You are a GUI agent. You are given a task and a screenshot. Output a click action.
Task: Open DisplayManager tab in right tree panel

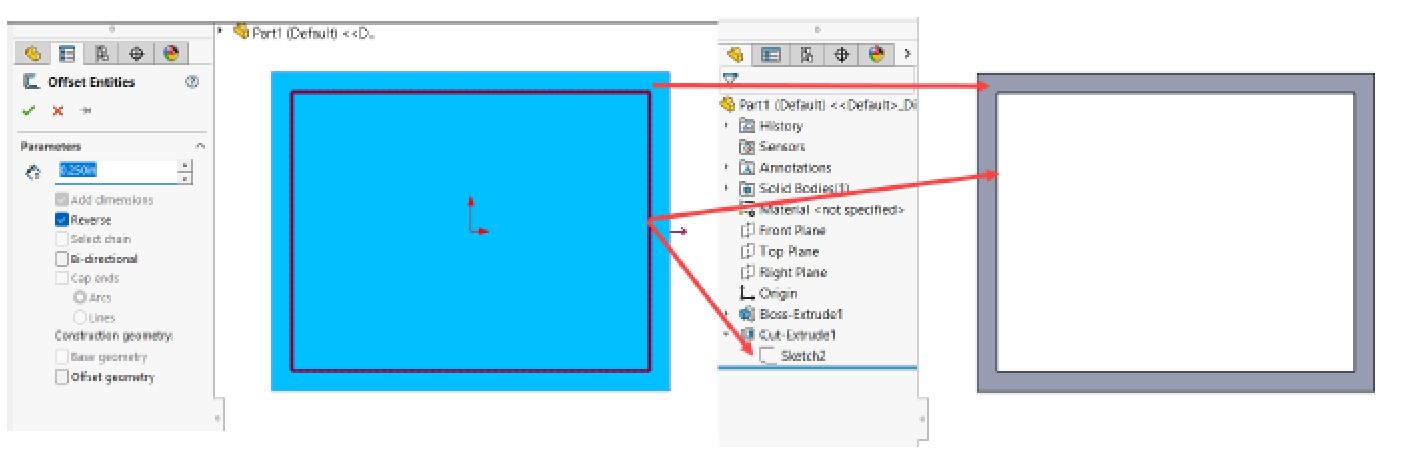coord(876,54)
